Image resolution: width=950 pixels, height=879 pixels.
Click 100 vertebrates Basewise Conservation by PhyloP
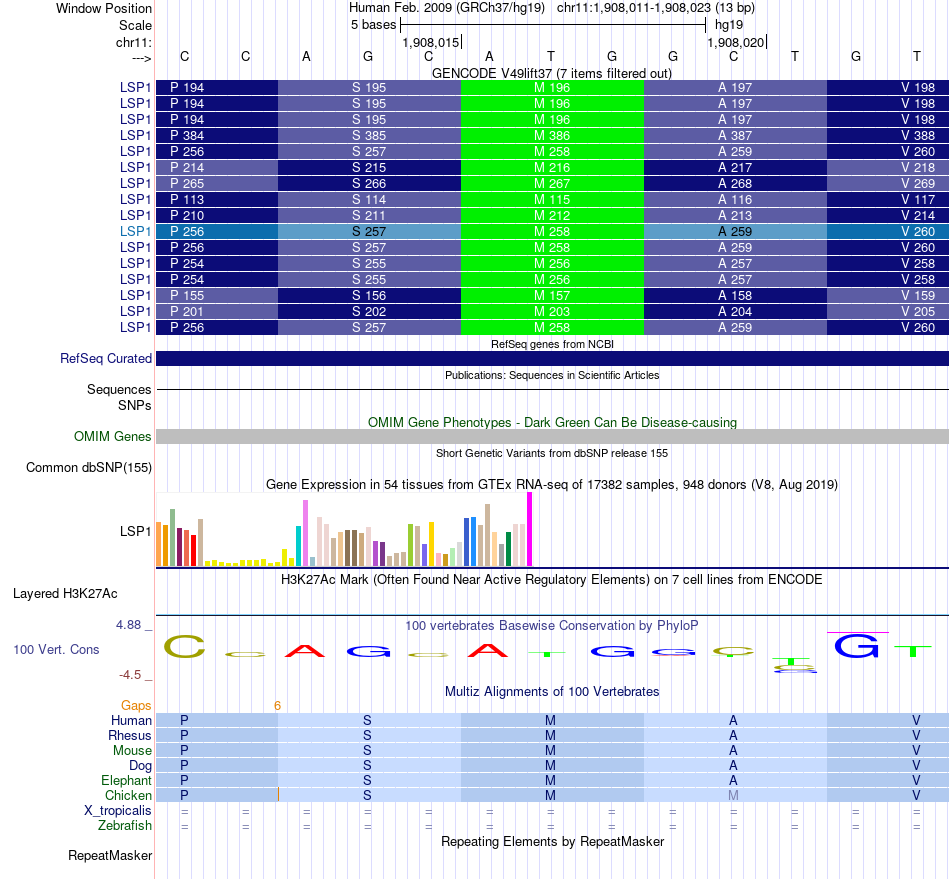(551, 625)
